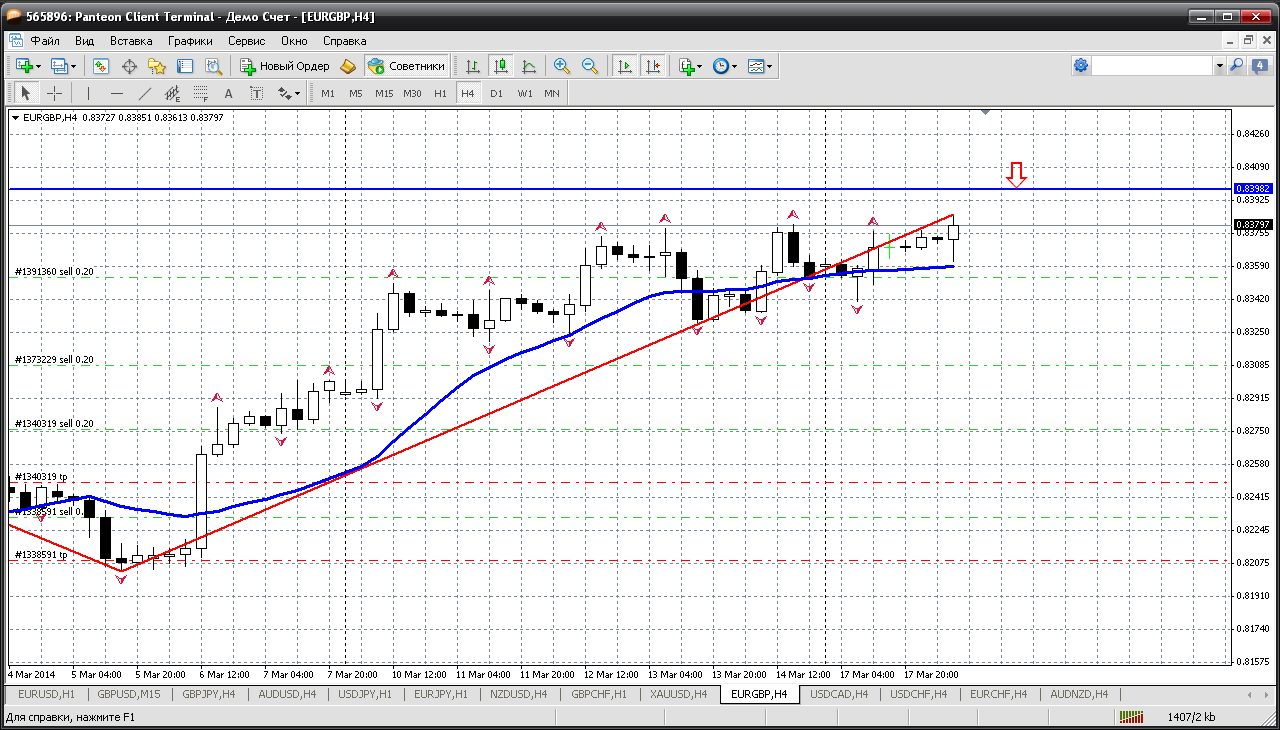Pick the trendline drawing tool
This screenshot has height=730, width=1280.
point(144,93)
